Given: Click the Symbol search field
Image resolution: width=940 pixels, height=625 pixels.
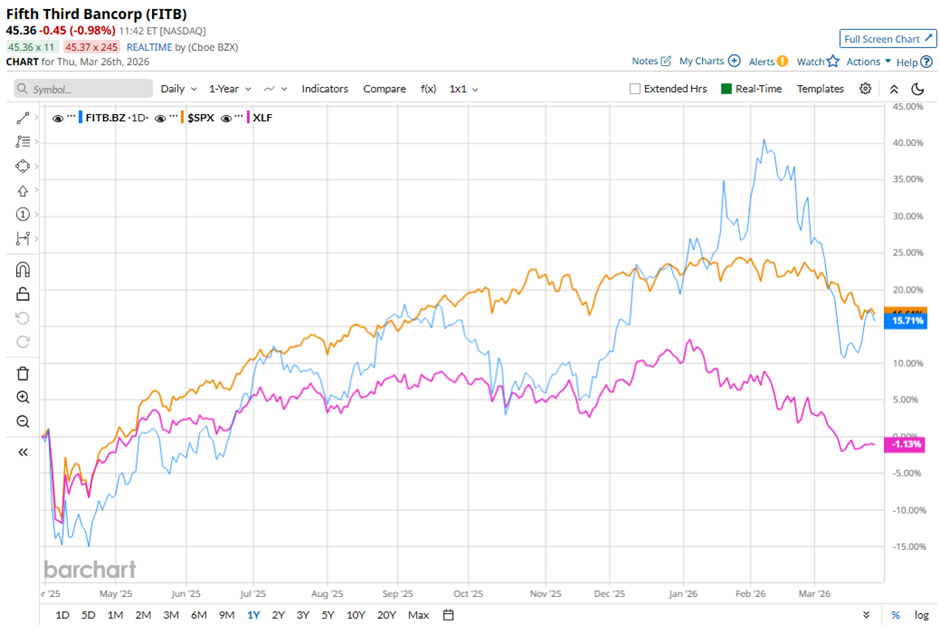Looking at the screenshot, I should coord(82,89).
